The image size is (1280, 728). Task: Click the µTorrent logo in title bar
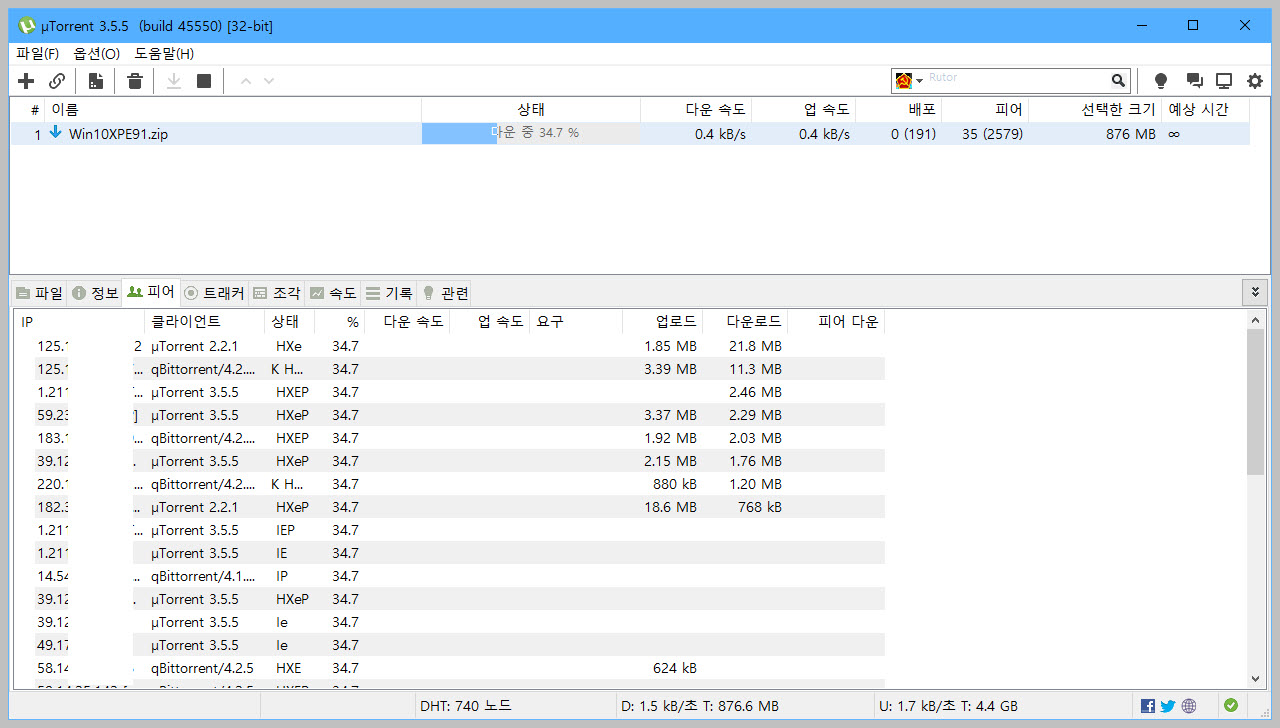pyautogui.click(x=27, y=26)
